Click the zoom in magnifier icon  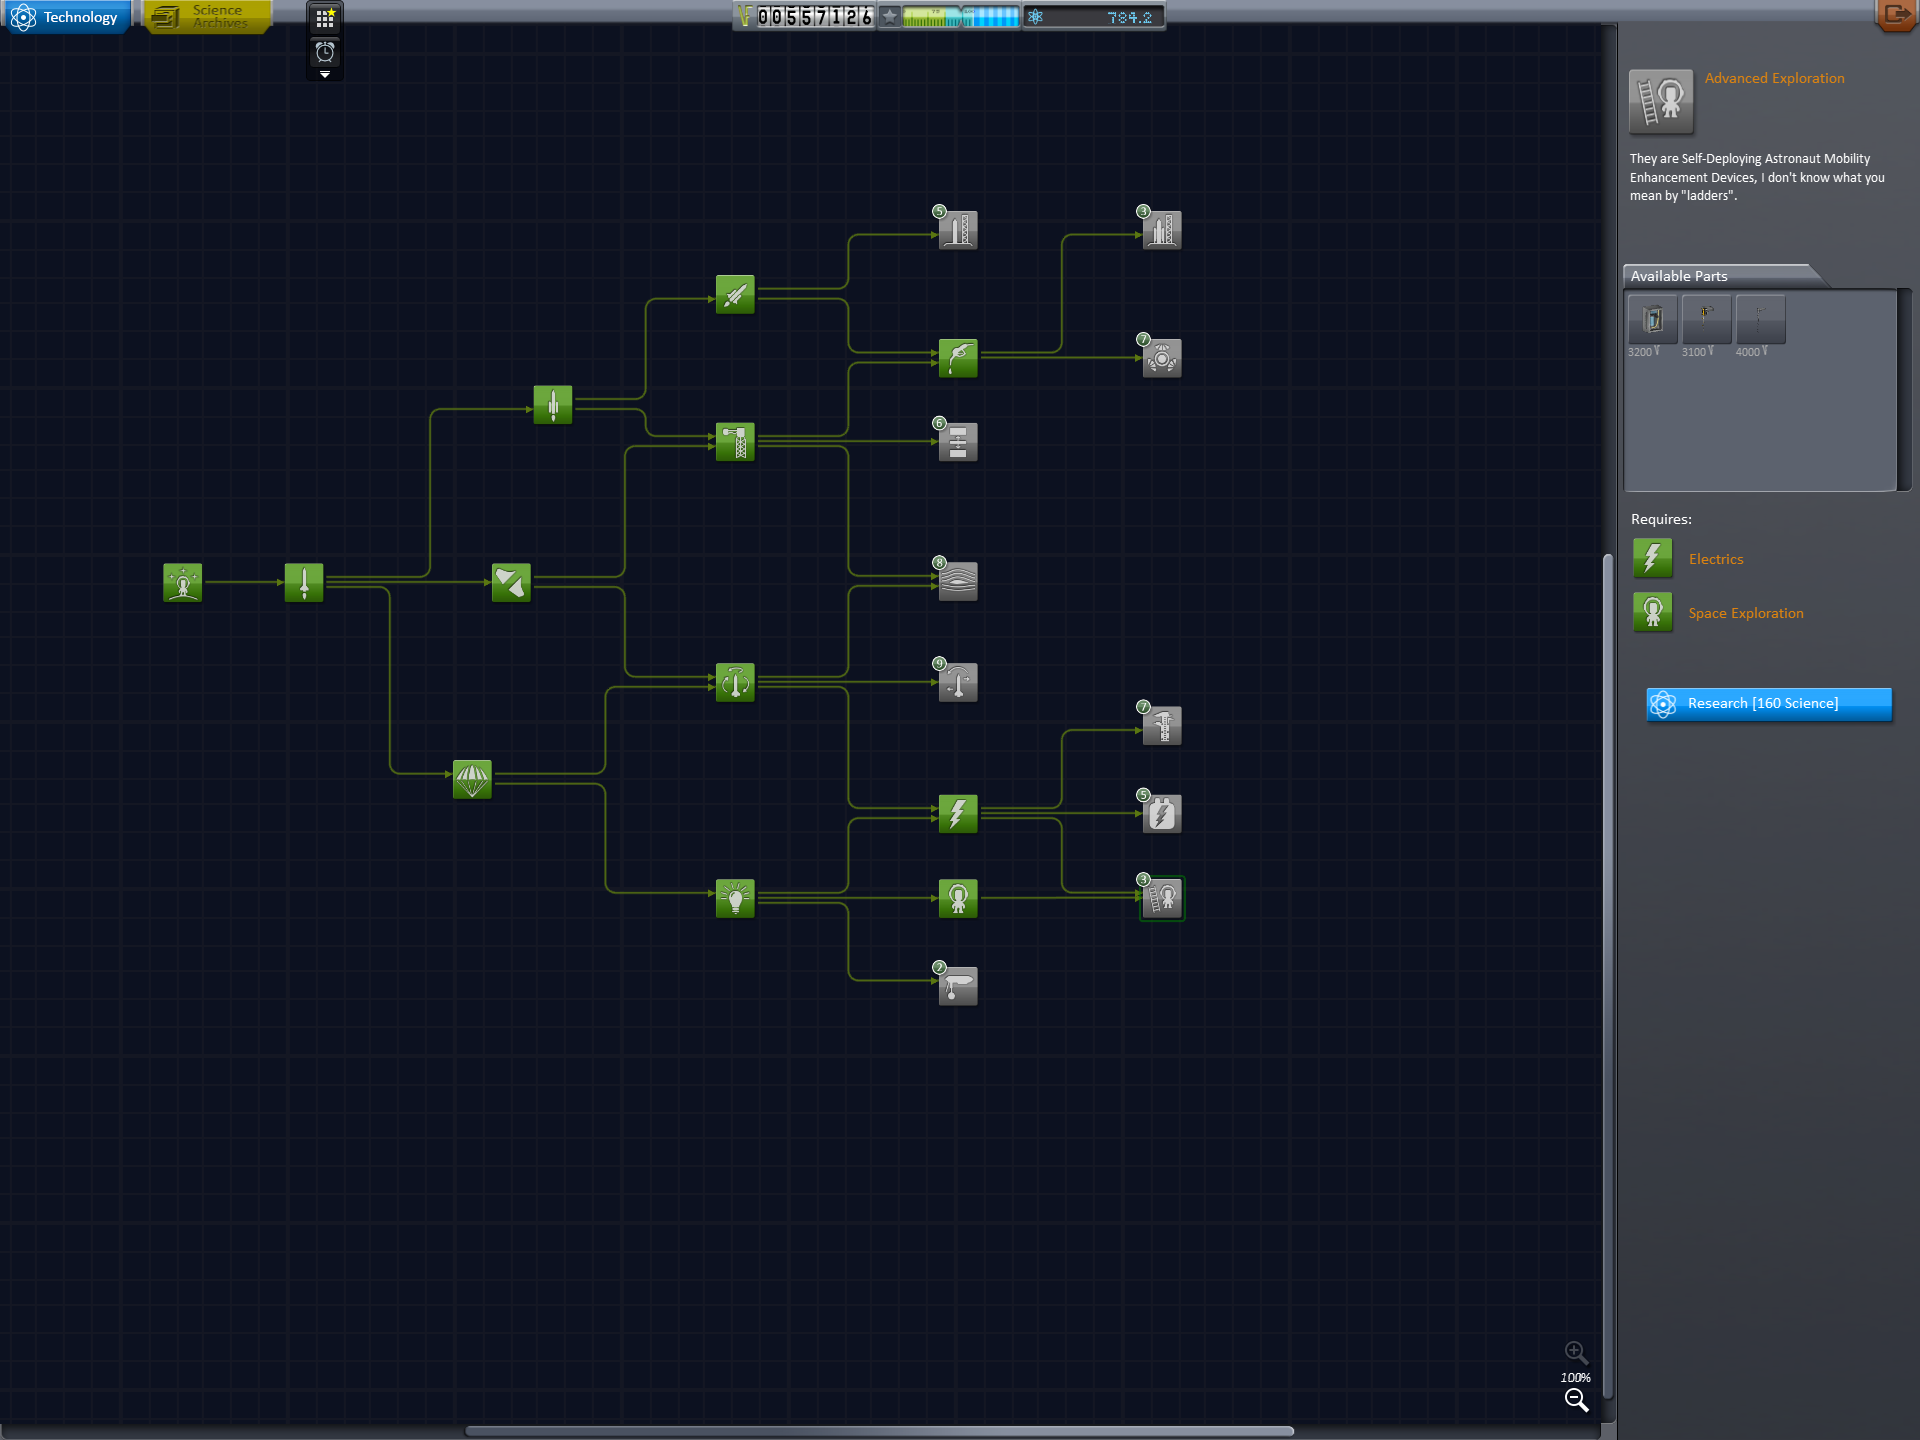(1576, 1352)
